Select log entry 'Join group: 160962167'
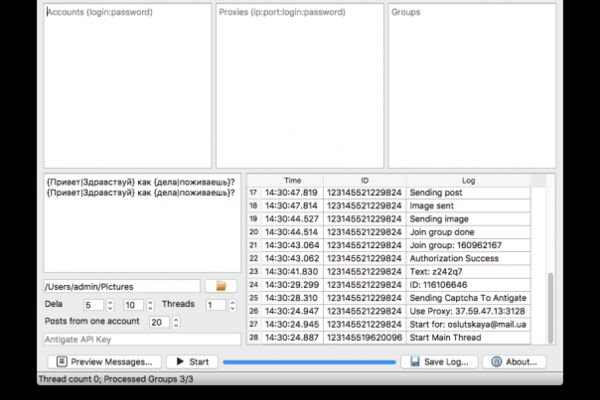The image size is (600, 400). [468, 245]
